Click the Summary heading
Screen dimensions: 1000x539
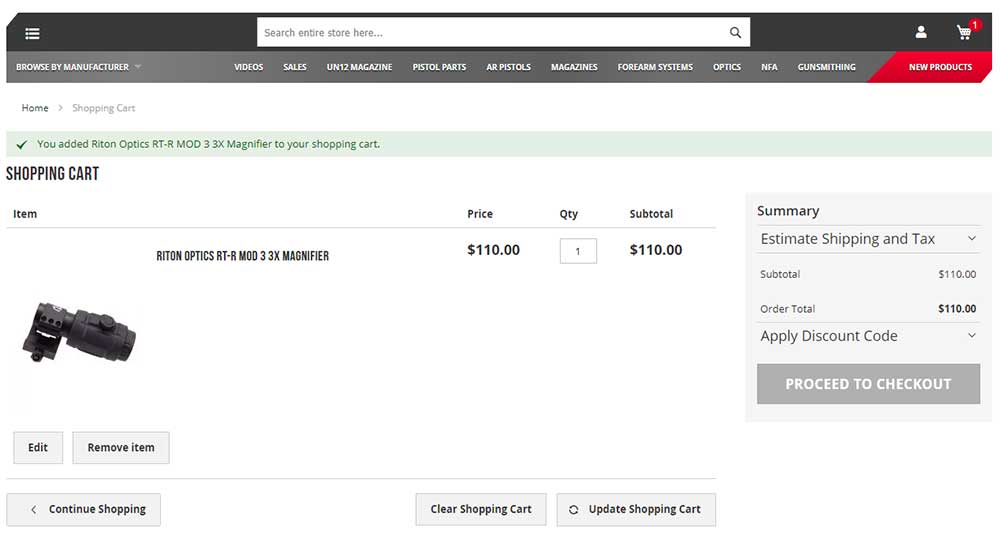(x=788, y=211)
